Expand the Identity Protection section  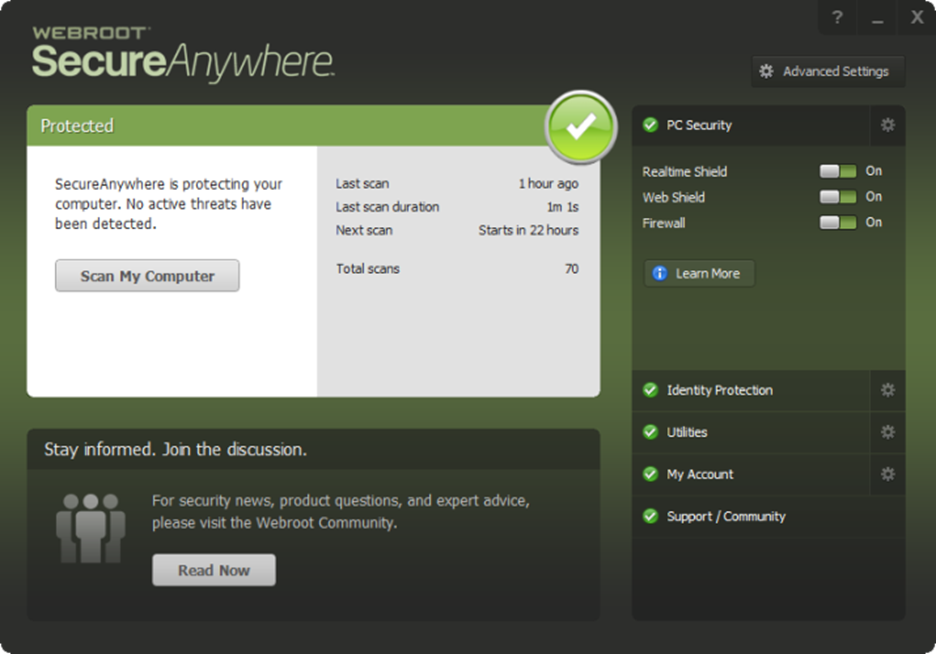(719, 390)
